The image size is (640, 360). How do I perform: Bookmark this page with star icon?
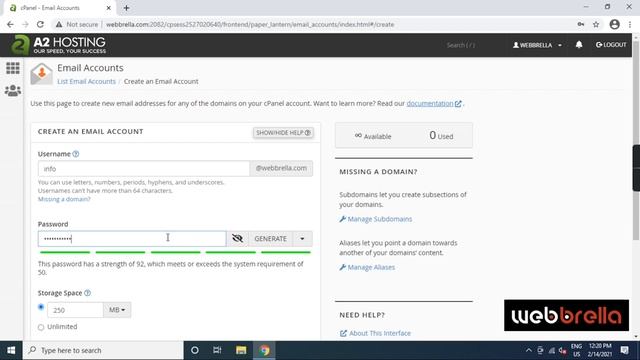click(596, 24)
